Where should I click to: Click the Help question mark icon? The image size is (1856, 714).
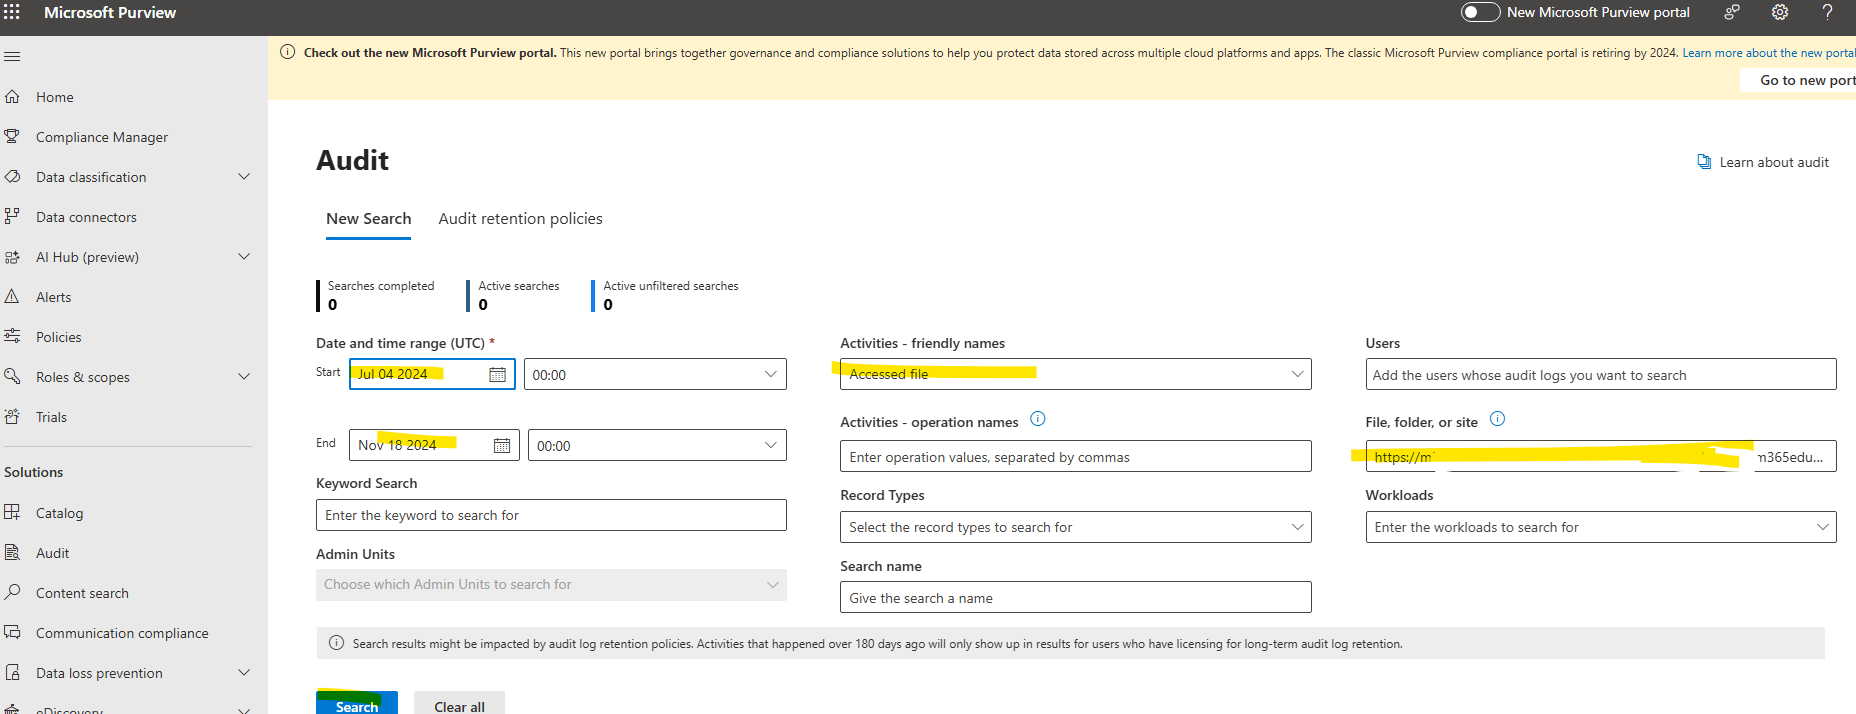[x=1827, y=12]
